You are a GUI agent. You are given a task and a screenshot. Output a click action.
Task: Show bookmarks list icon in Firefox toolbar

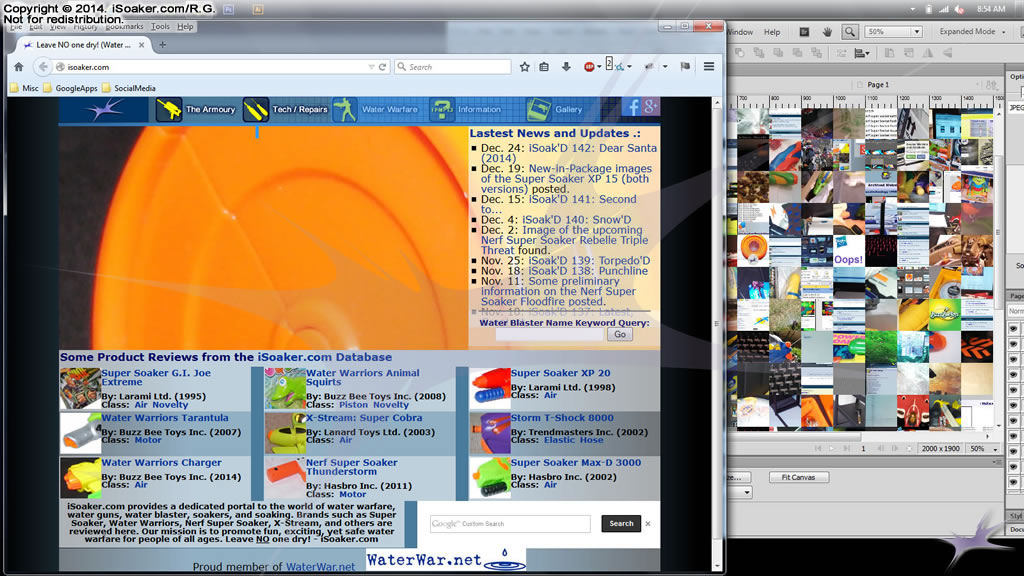[544, 67]
